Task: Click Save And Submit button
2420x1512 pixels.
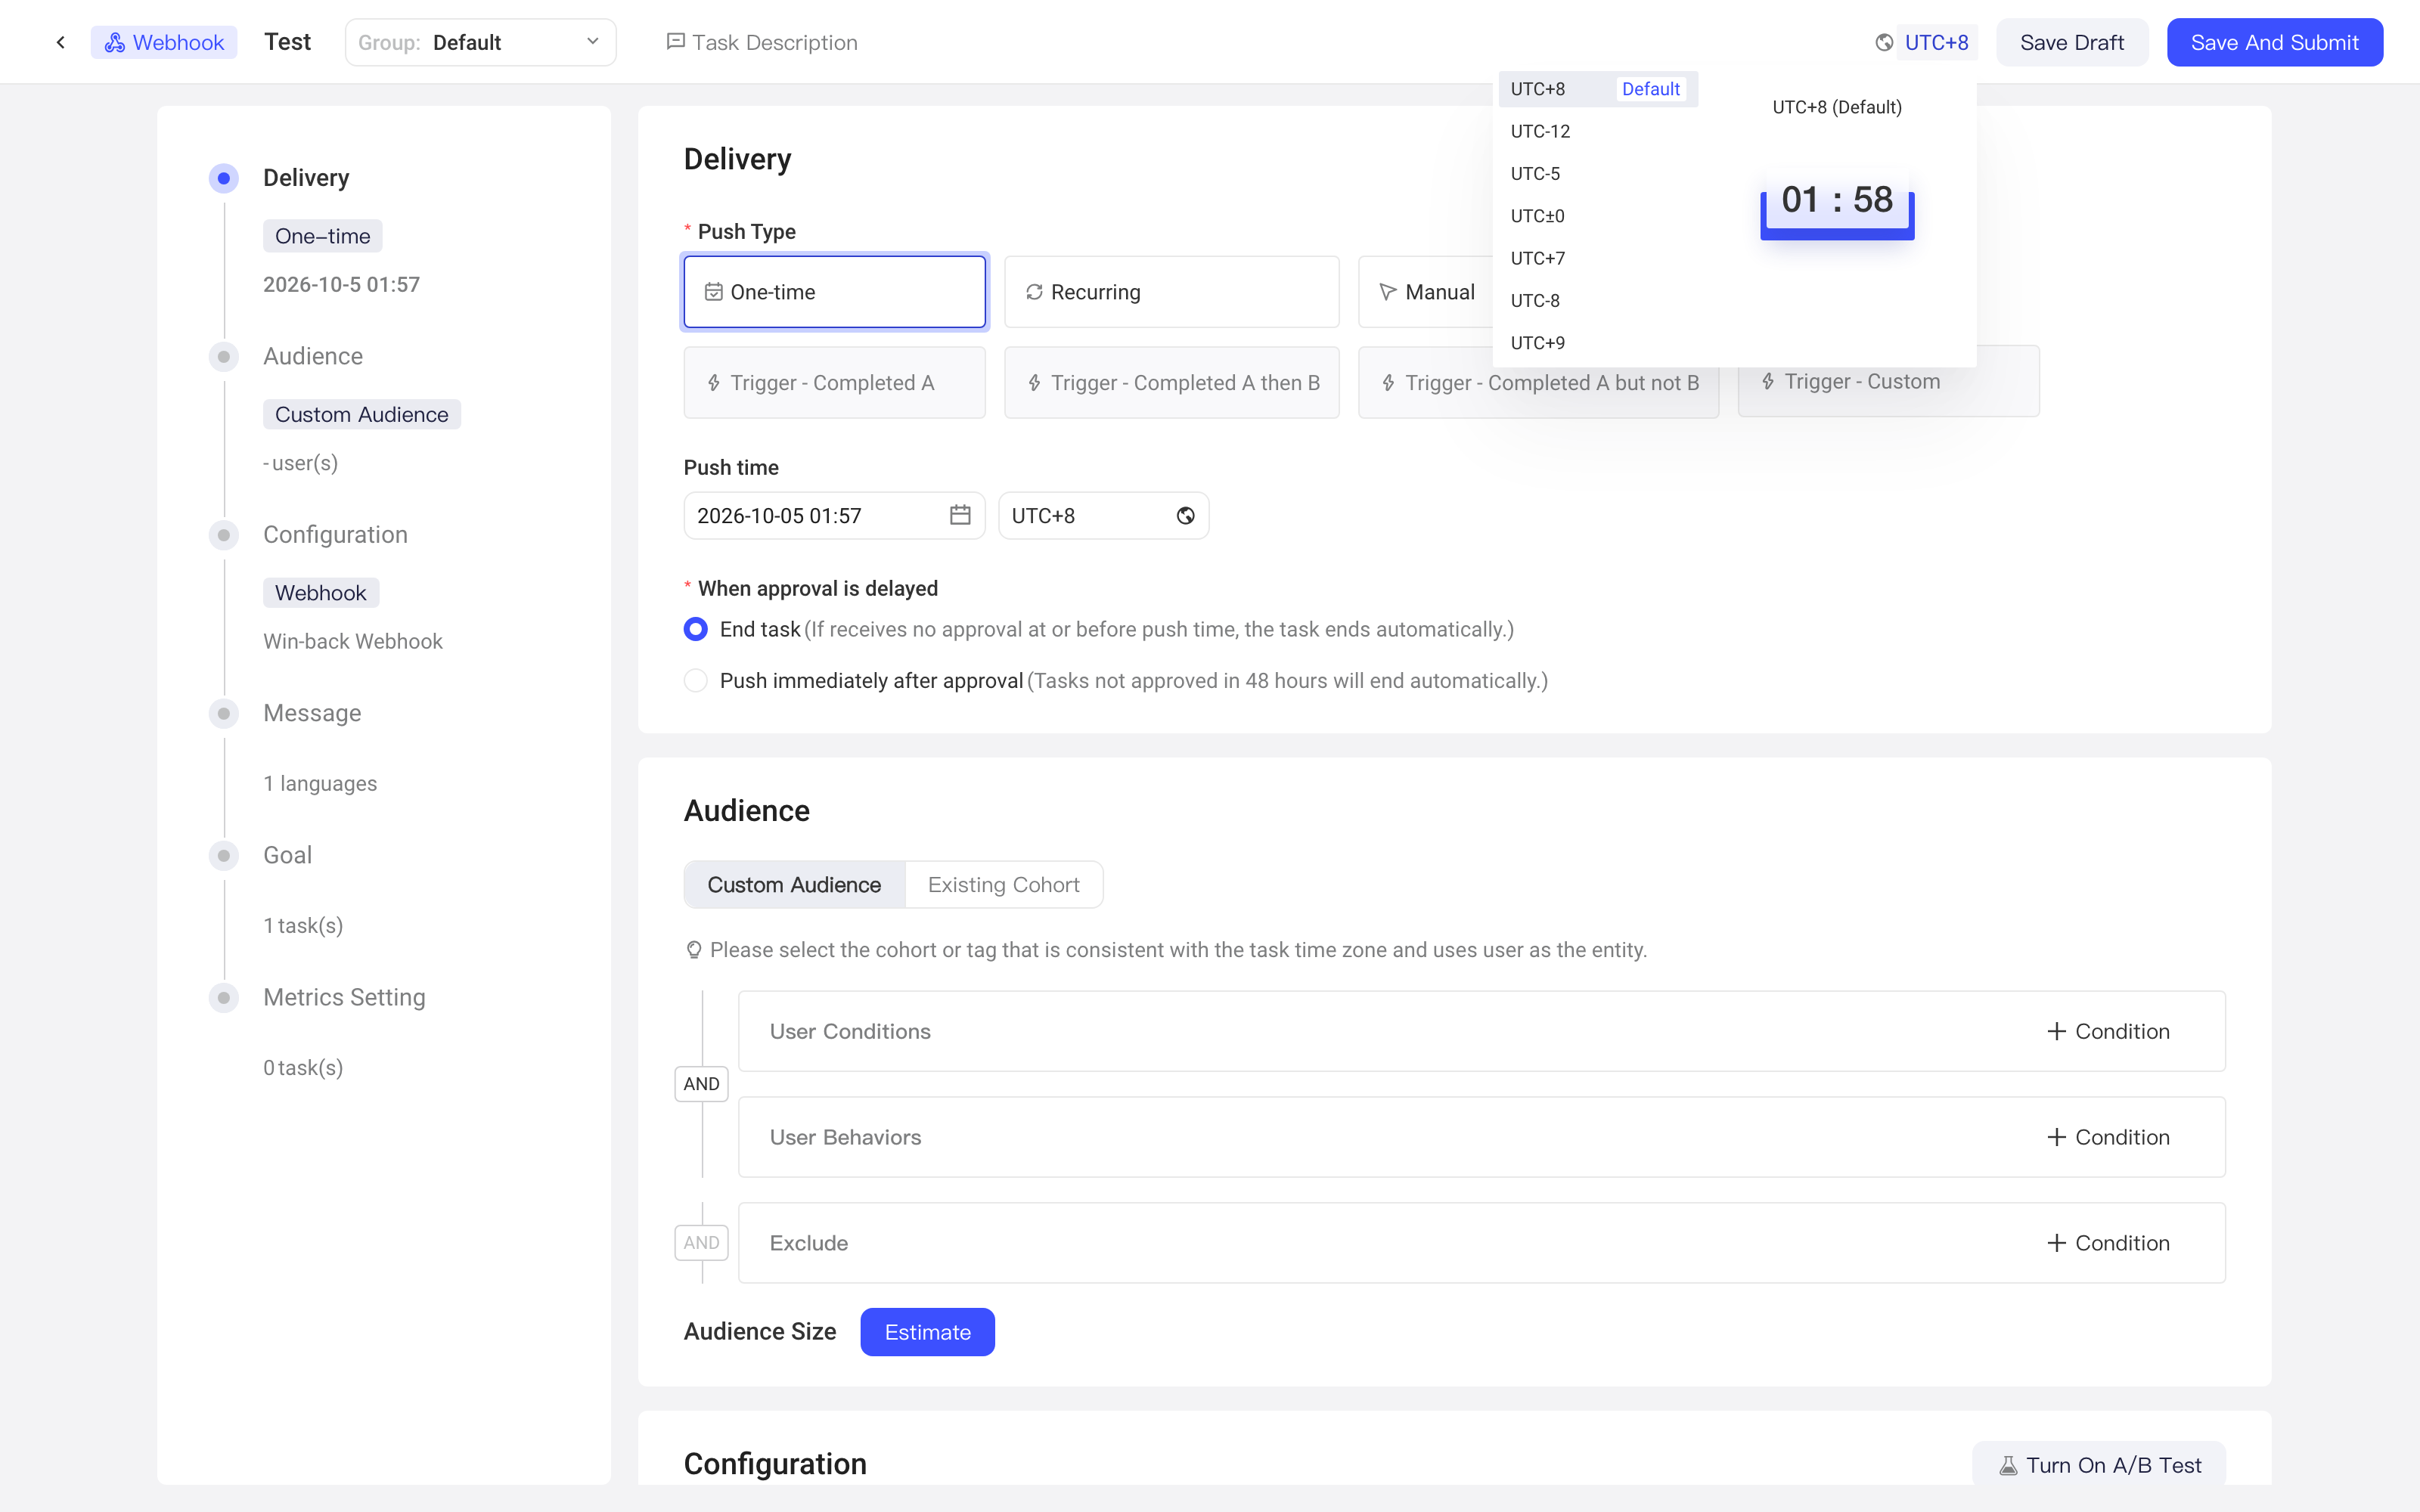Action: (x=2274, y=42)
